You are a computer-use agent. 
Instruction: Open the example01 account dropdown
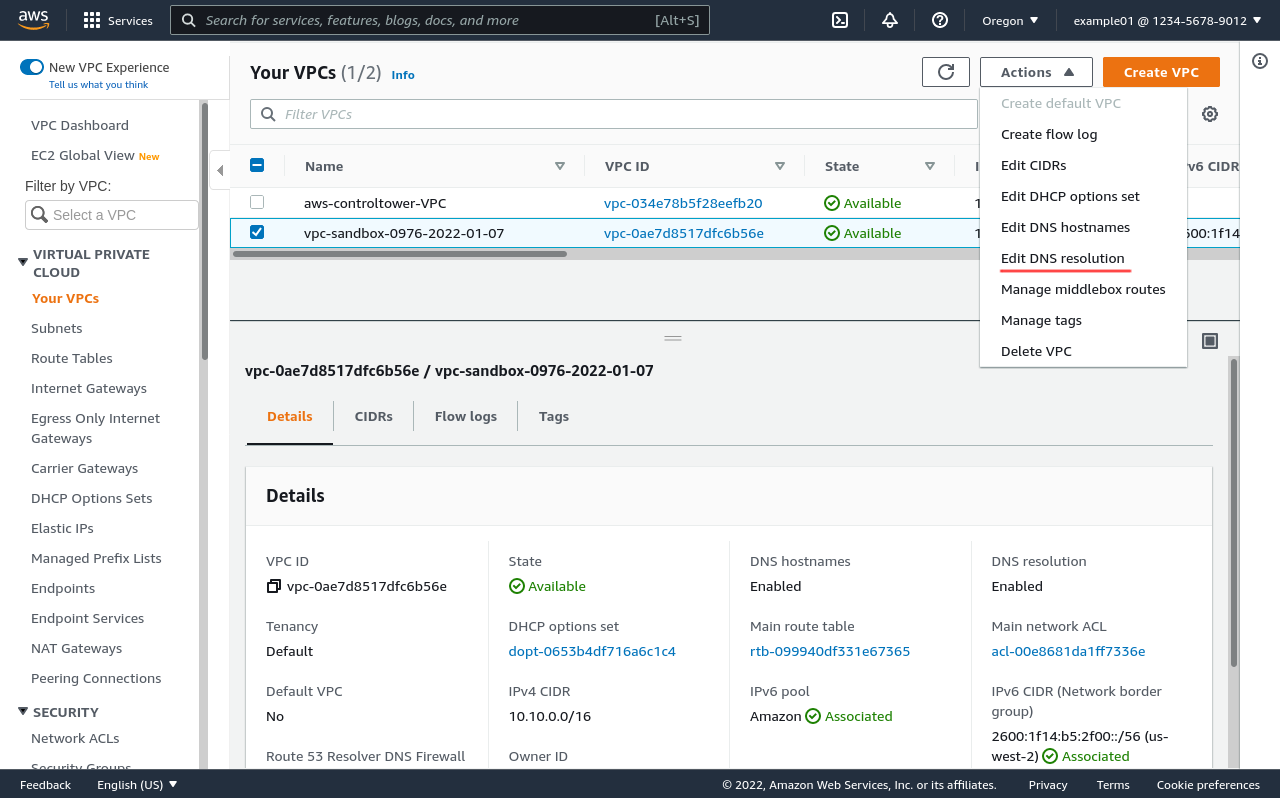click(1167, 20)
